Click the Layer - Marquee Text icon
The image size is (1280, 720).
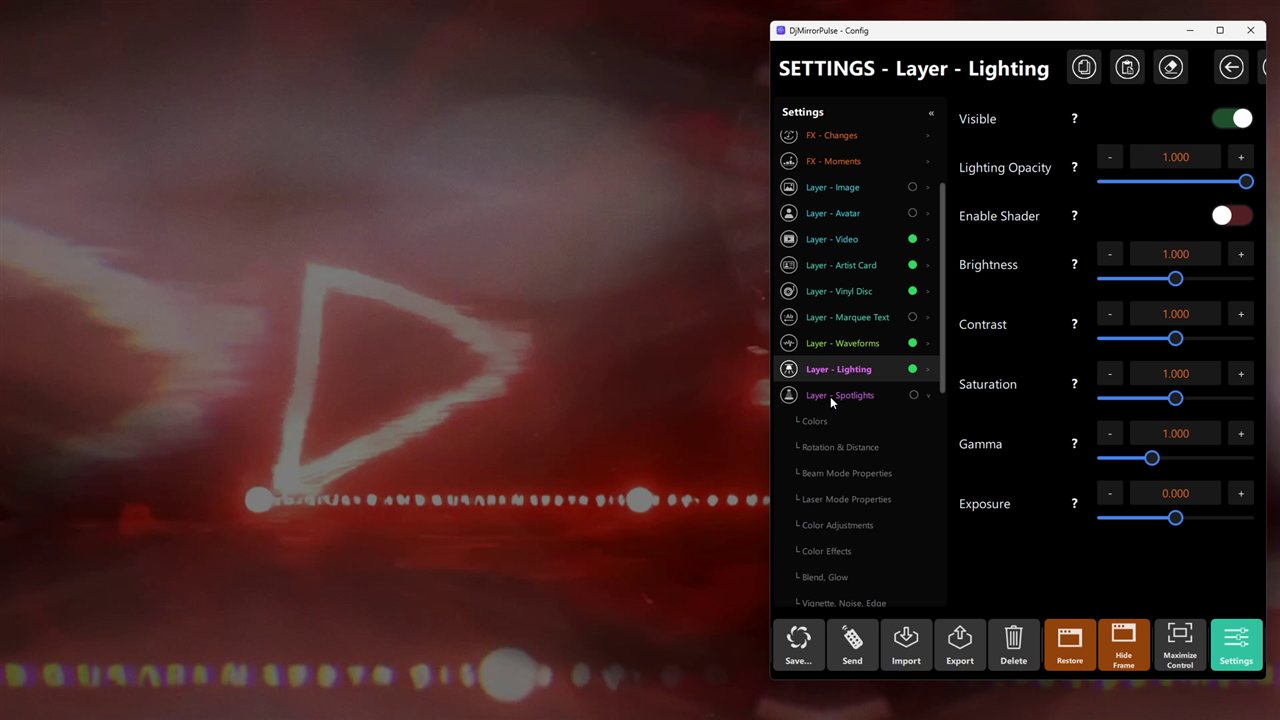[789, 317]
